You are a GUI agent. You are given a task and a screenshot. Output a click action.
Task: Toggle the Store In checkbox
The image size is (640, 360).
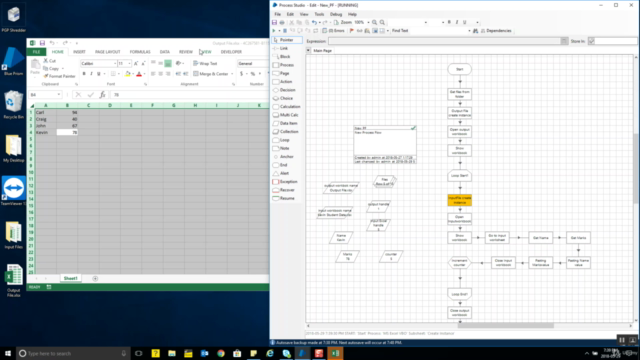[x=591, y=41]
